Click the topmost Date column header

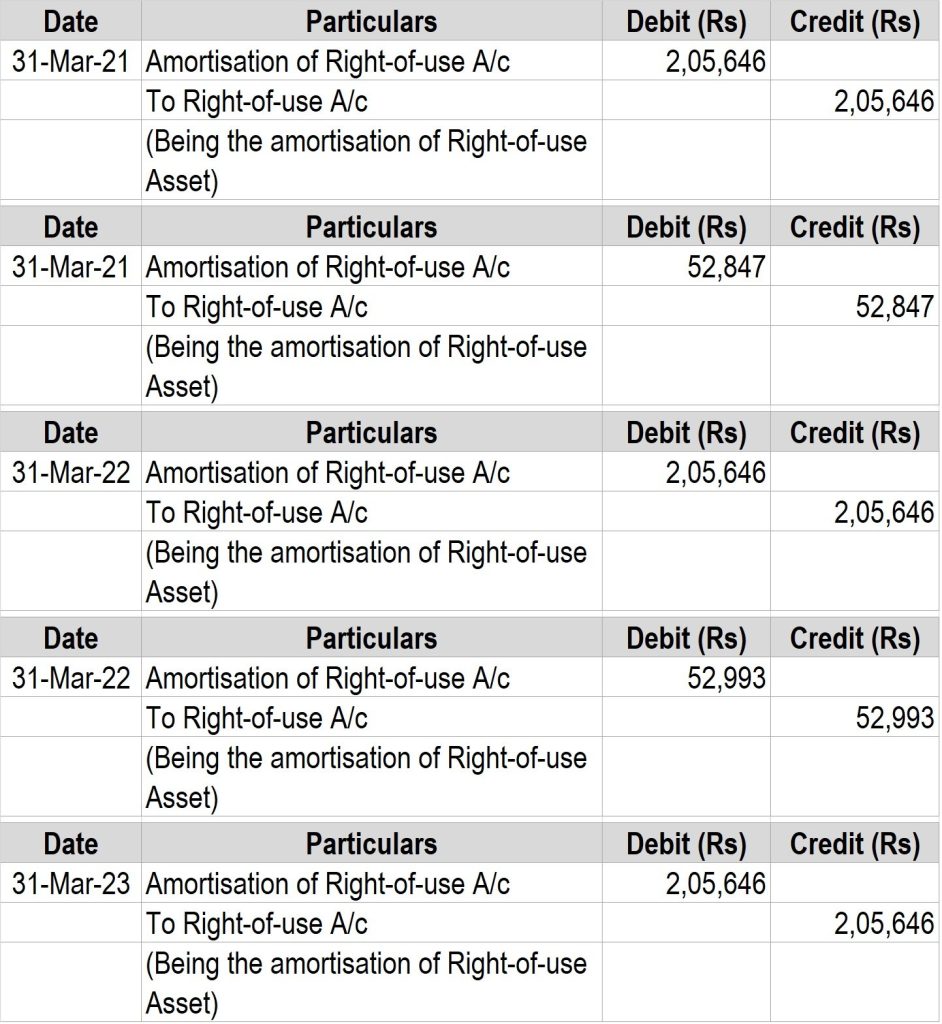(71, 21)
